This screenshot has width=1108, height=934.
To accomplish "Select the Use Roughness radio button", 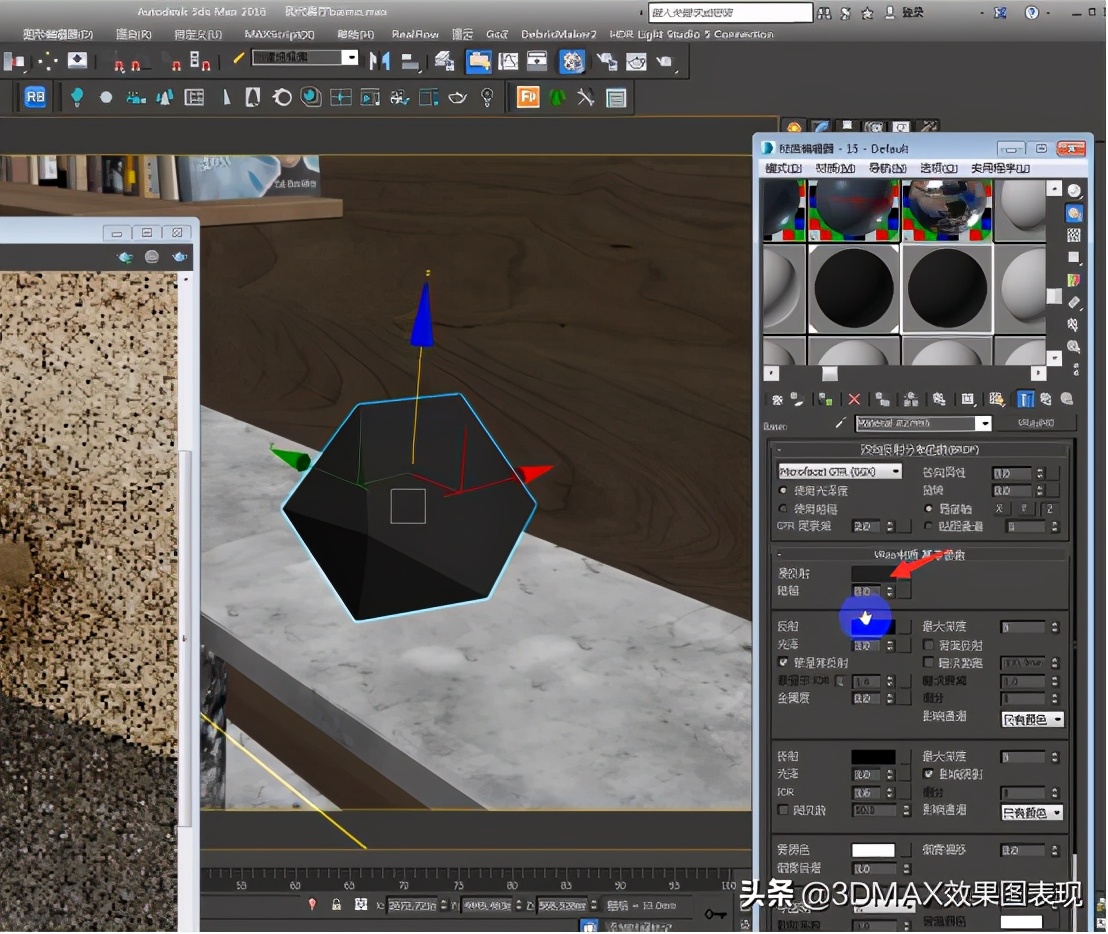I will [x=782, y=510].
